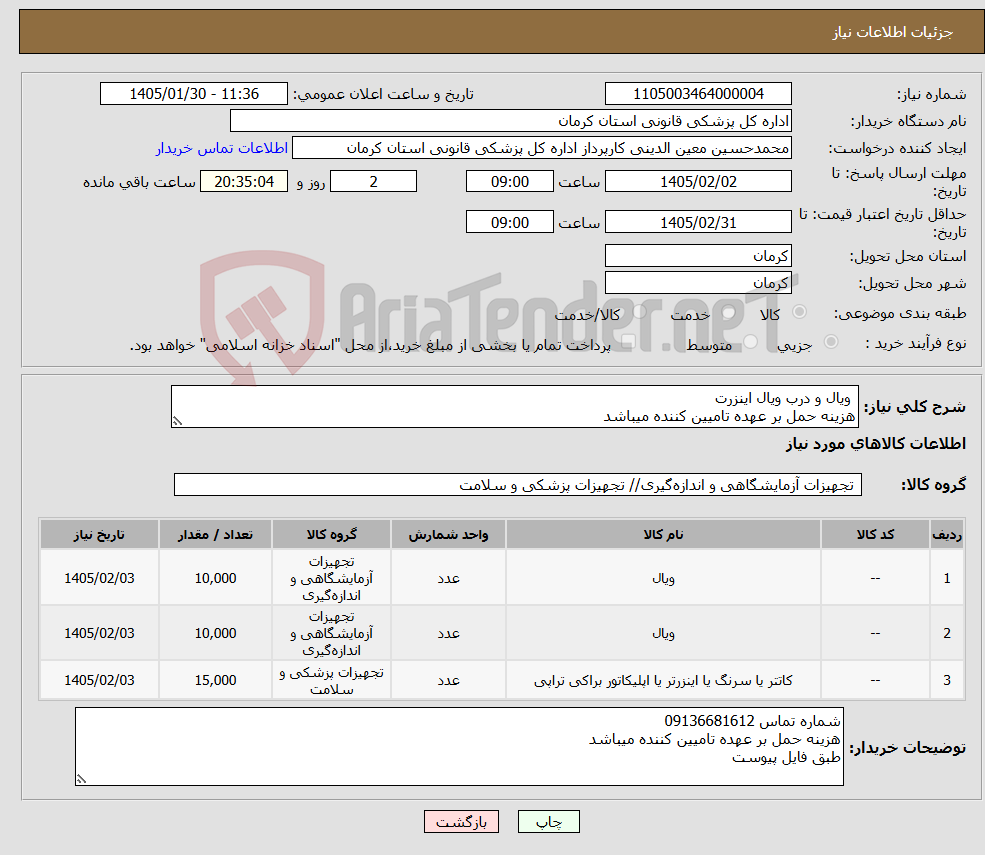Click the need number field 1105003464000004

coord(698,94)
